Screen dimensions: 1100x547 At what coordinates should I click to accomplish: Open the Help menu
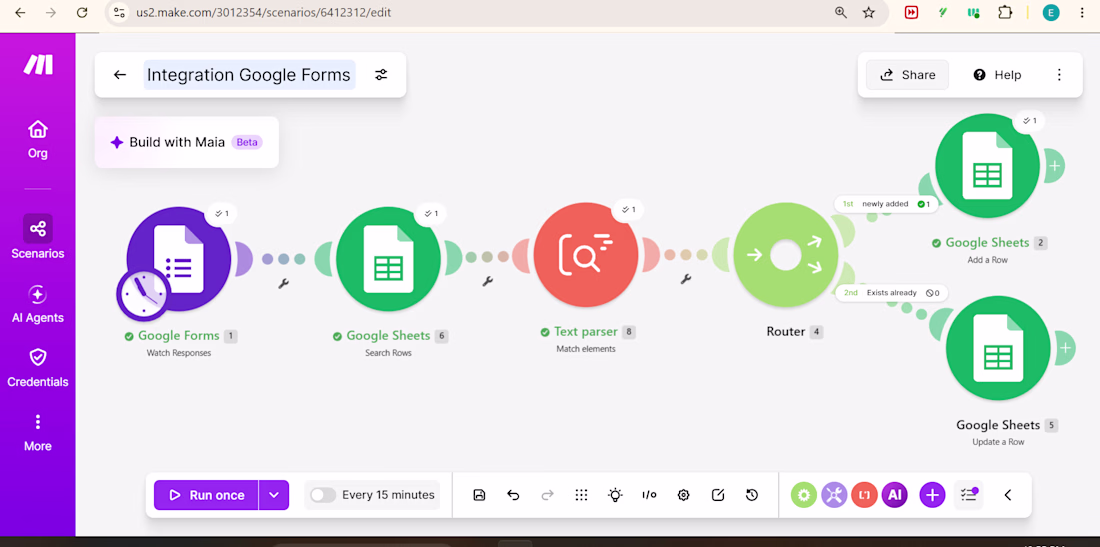(997, 75)
